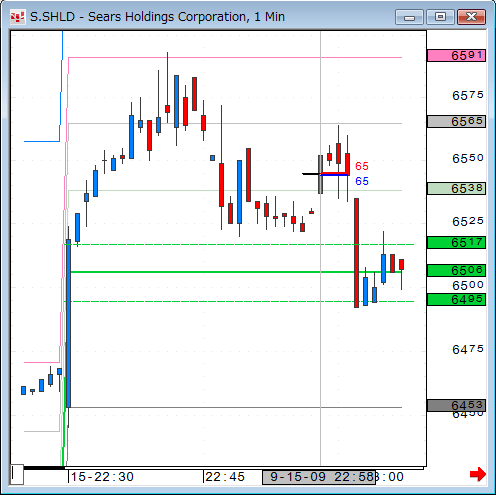Click the green 6506 price marker
496x495 pixels.
tap(456, 270)
